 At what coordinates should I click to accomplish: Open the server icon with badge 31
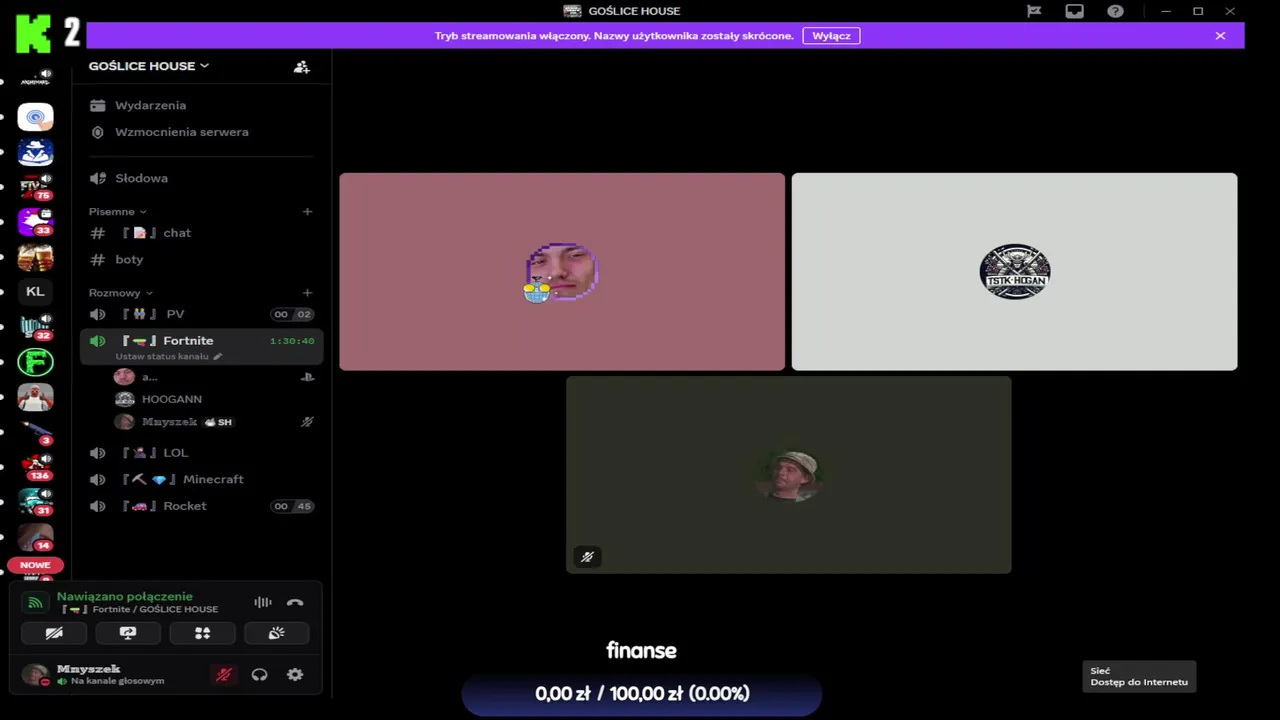pyautogui.click(x=35, y=501)
